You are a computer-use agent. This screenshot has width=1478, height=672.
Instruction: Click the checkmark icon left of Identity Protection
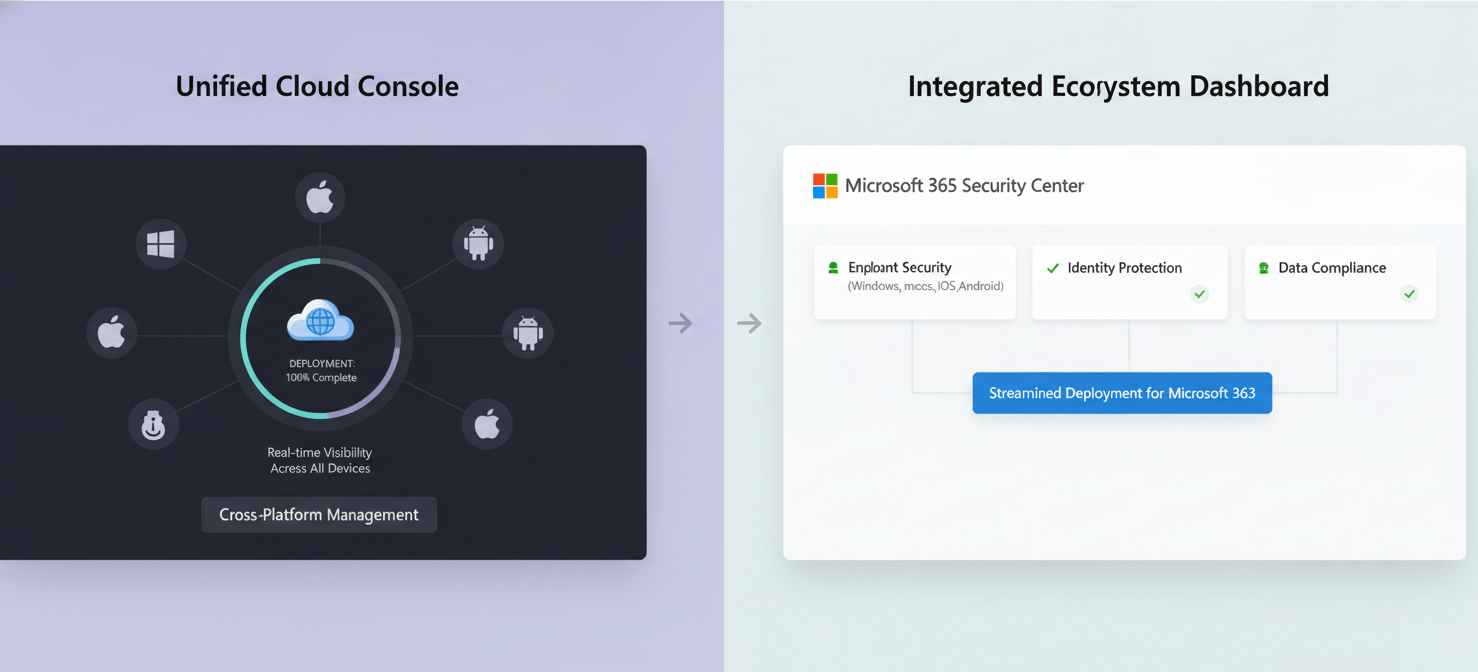point(1052,268)
